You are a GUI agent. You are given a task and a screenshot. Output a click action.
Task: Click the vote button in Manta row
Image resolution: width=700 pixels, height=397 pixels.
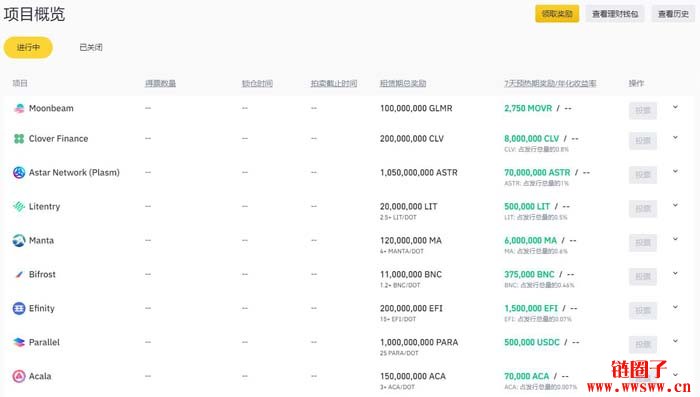pyautogui.click(x=643, y=242)
